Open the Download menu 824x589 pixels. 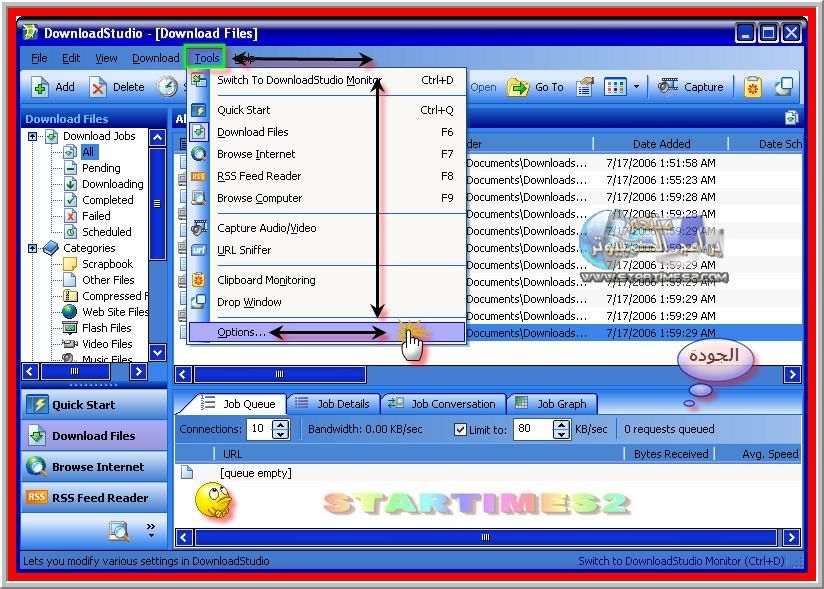coord(156,58)
